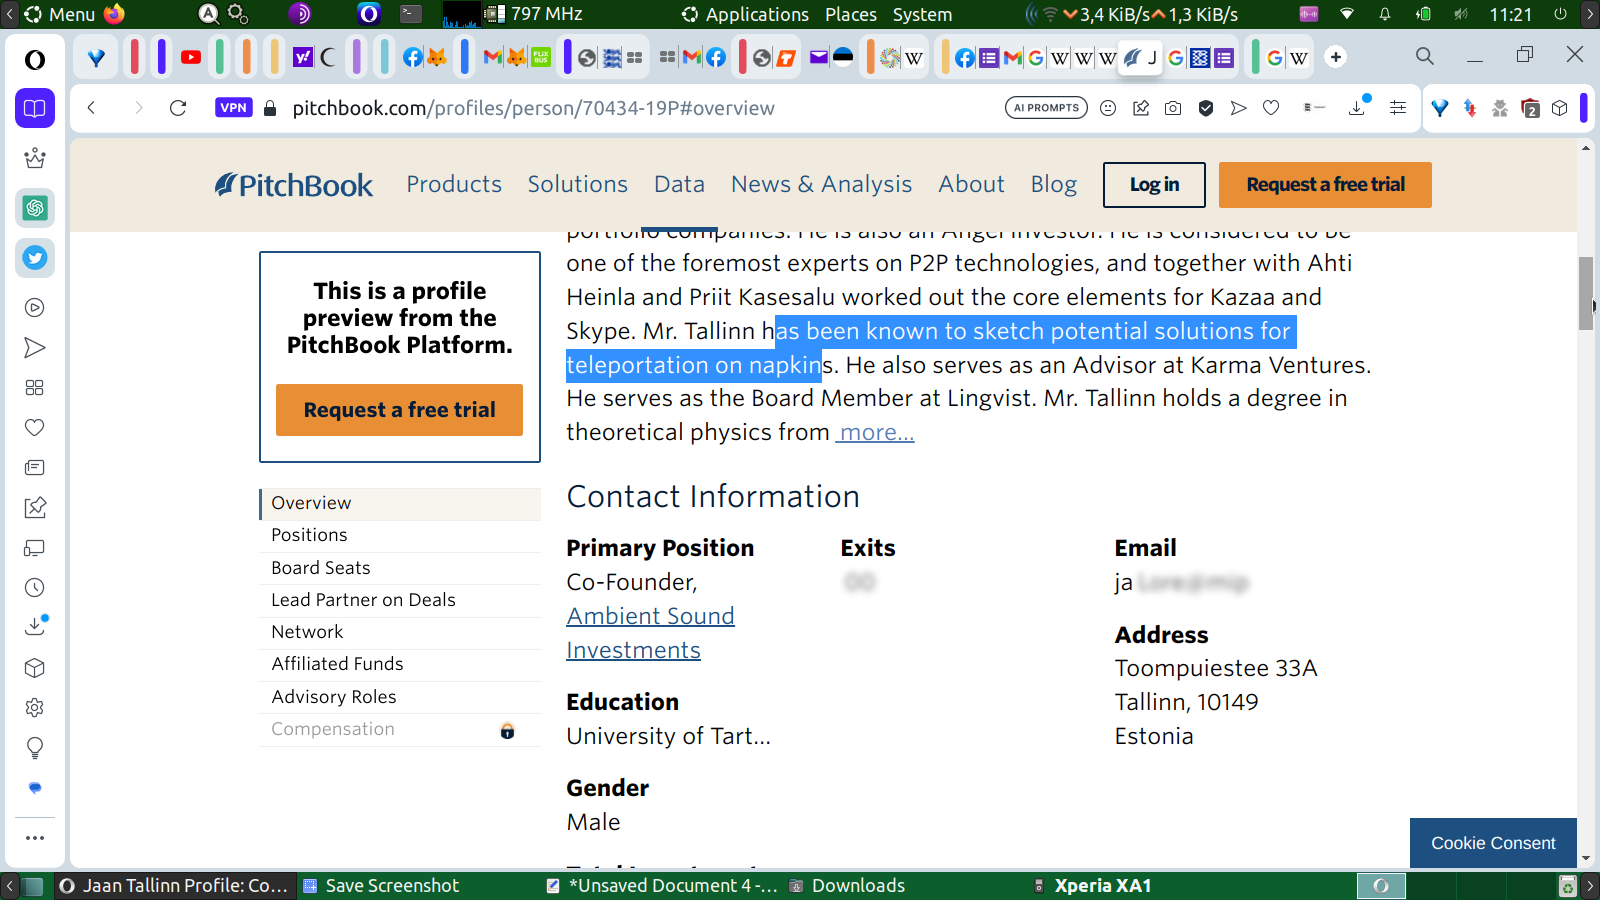Open Personal News in the sidebar
This screenshot has height=900, width=1600.
click(x=35, y=468)
